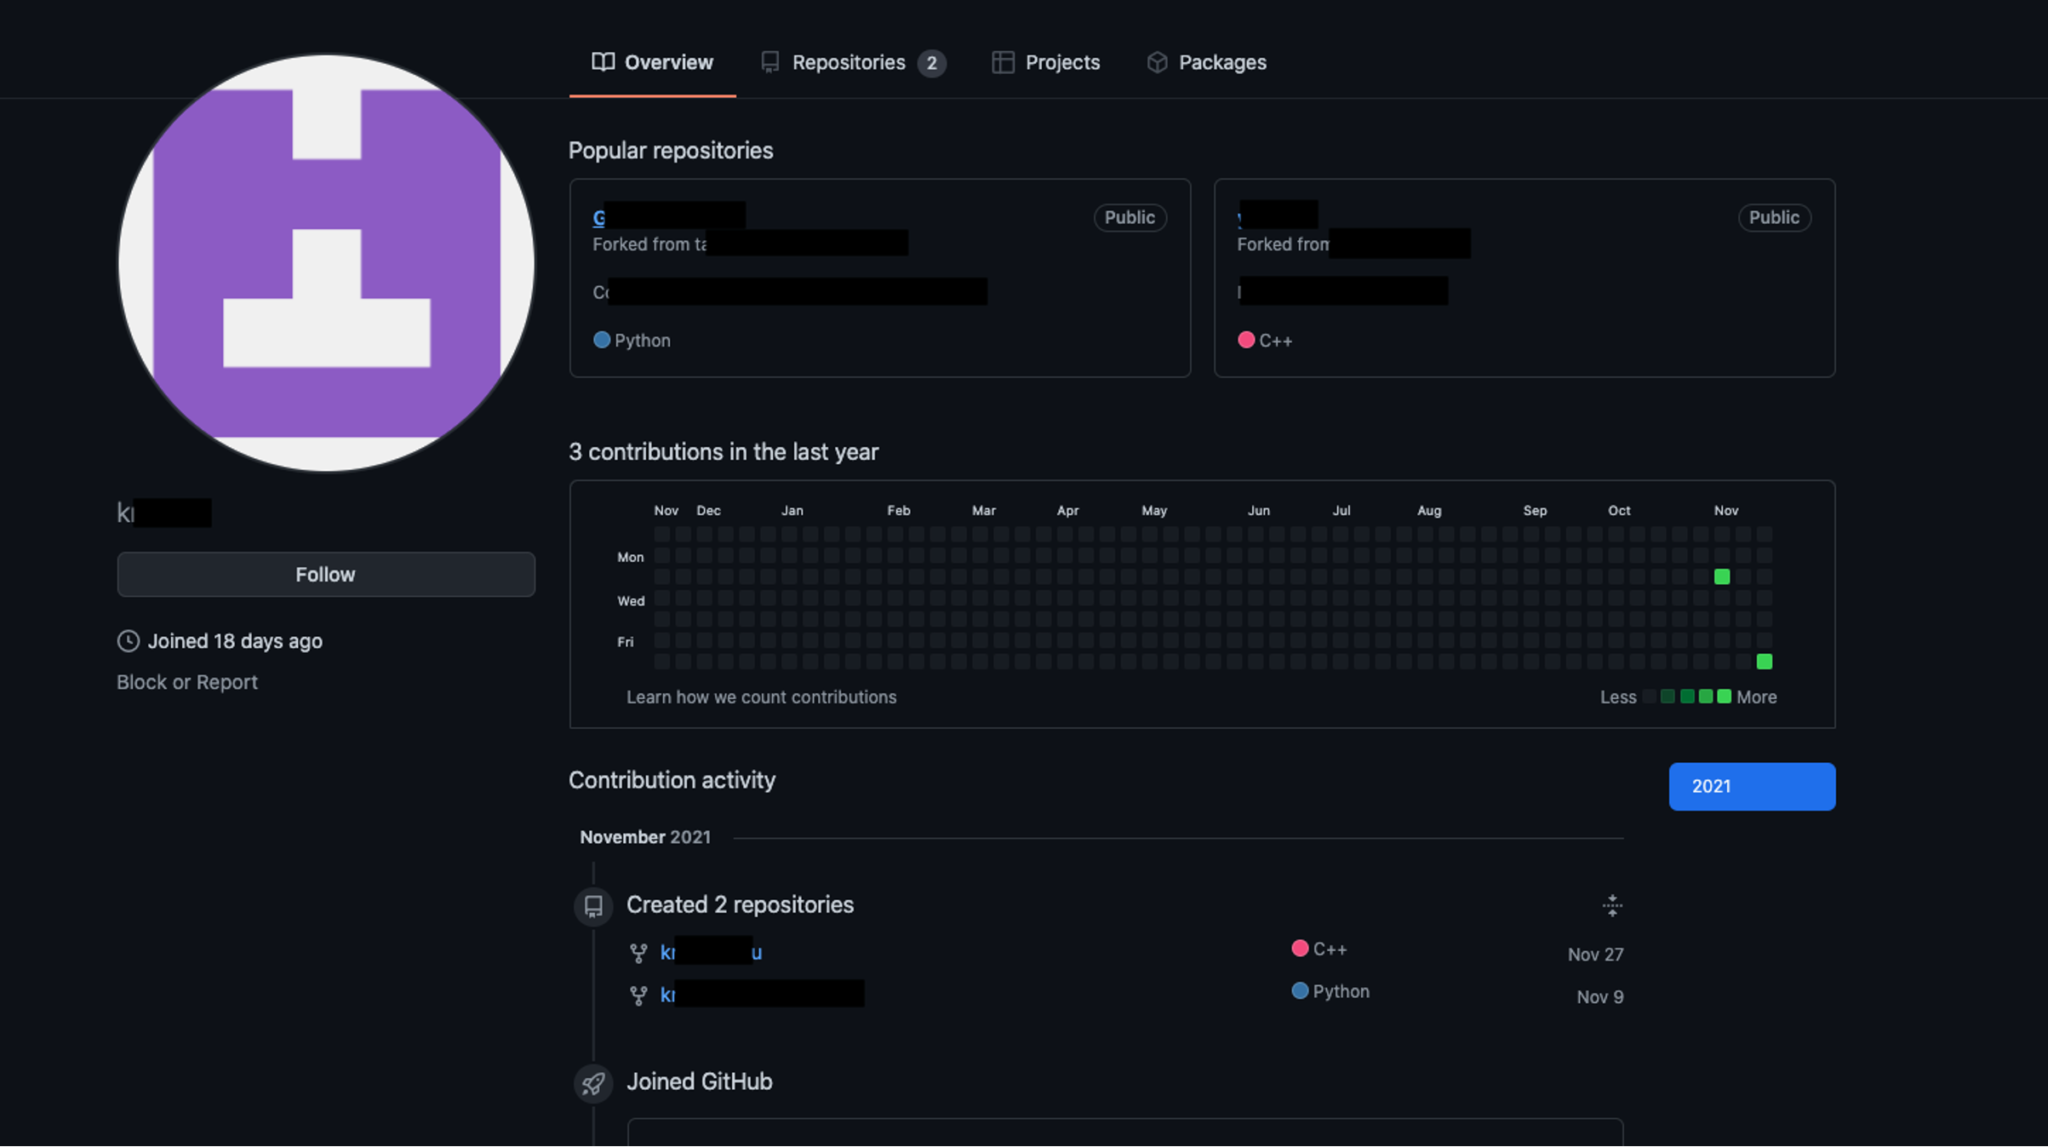Click fork icon of Nov 9 repository

[x=638, y=996]
